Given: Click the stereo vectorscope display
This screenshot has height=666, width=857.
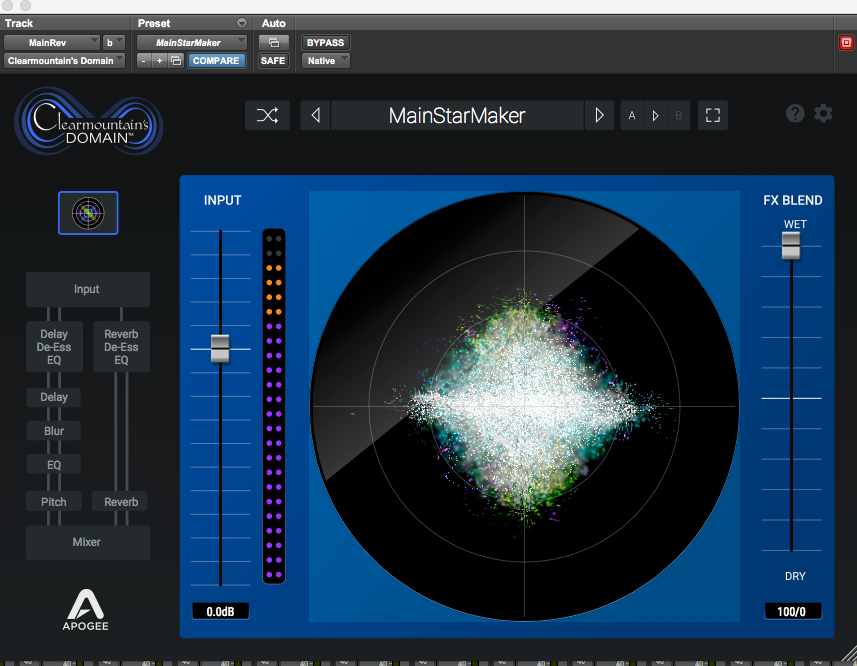Looking at the screenshot, I should tap(524, 406).
